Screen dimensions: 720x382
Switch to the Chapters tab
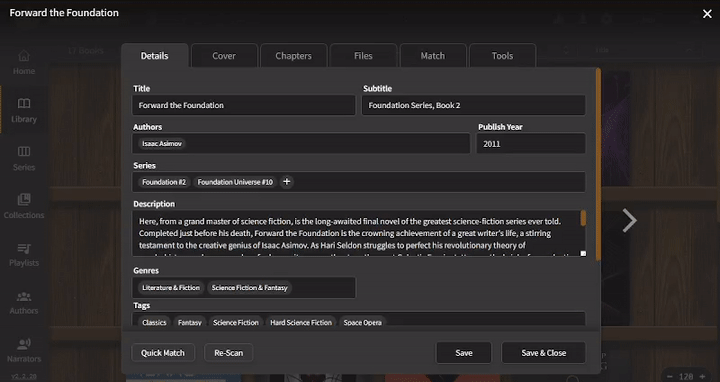click(x=293, y=56)
